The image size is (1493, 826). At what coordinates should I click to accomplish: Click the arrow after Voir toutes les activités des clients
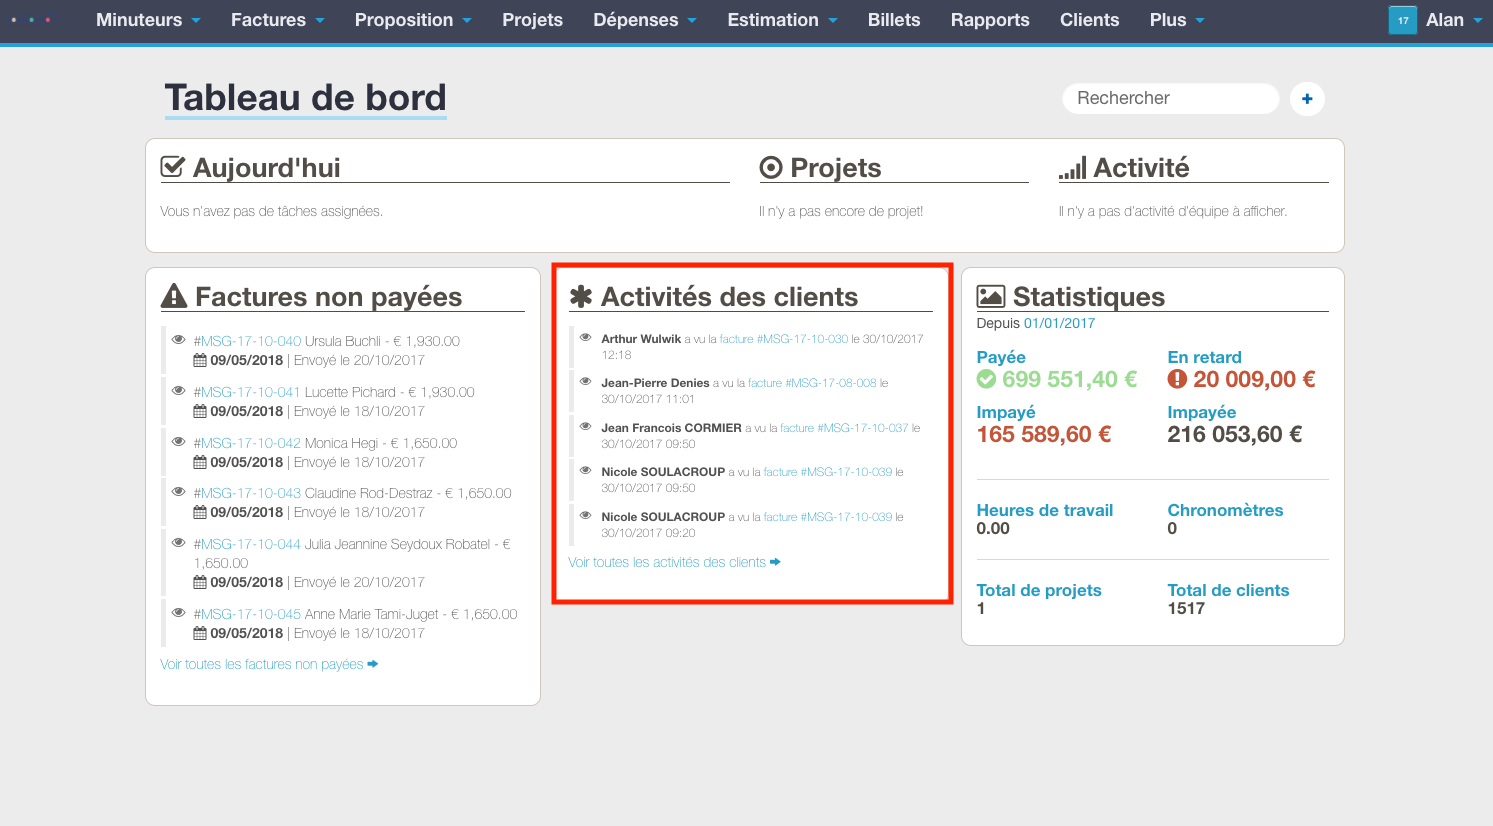pyautogui.click(x=775, y=562)
